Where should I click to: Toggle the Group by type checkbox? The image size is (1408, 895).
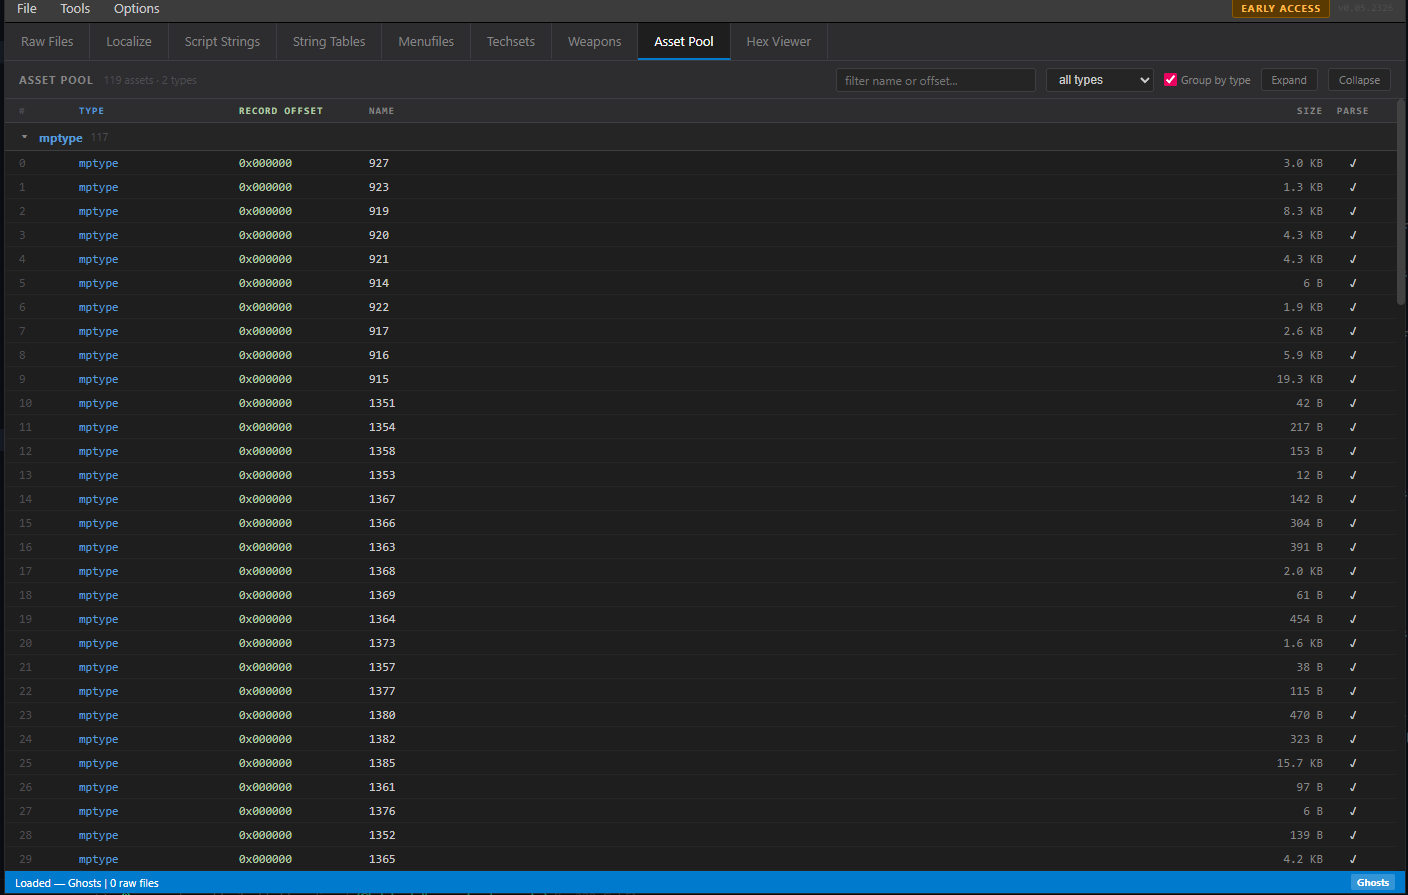[x=1170, y=80]
